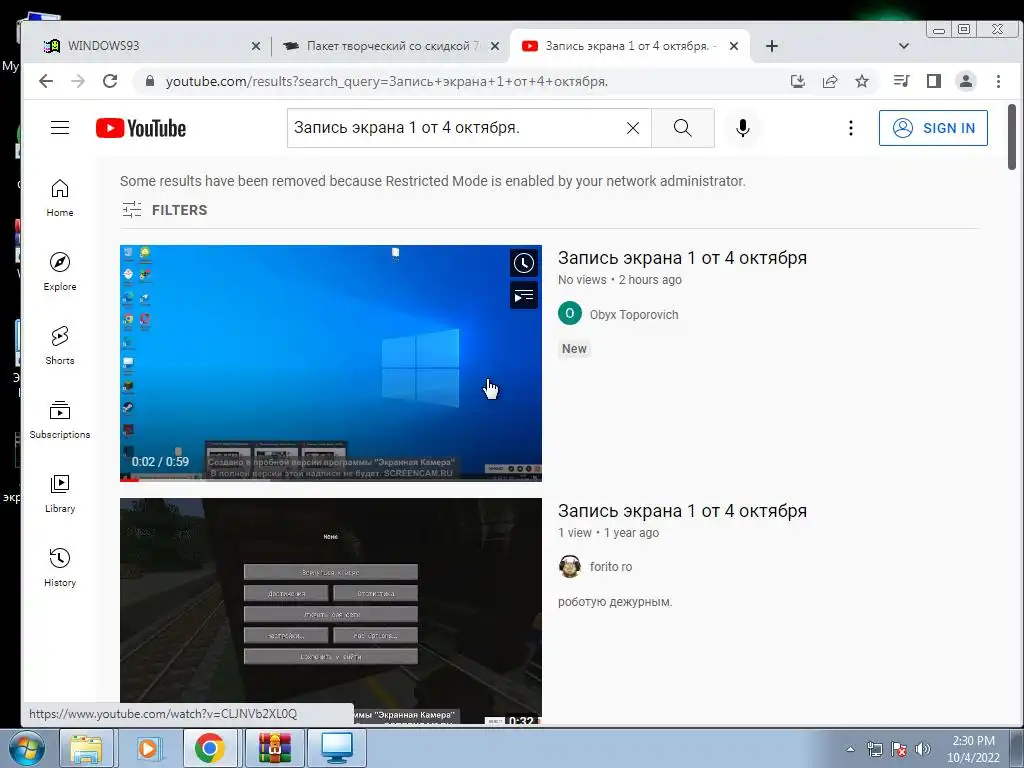Viewport: 1024px width, 768px height.
Task: Bookmark this page with star icon
Action: click(862, 81)
